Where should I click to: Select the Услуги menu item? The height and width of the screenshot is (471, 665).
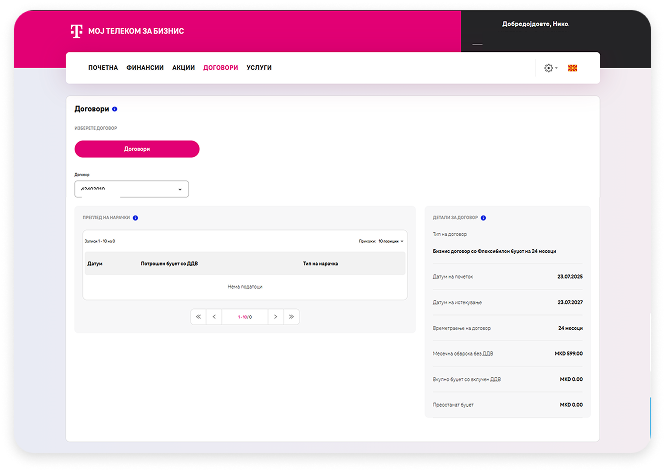coord(259,68)
